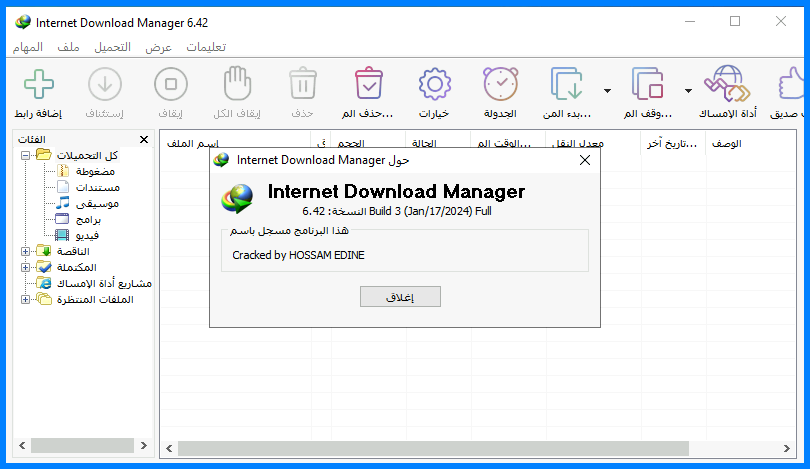Click the download list horizontal scrollbar thumb
This screenshot has width=810, height=469.
coord(433,448)
